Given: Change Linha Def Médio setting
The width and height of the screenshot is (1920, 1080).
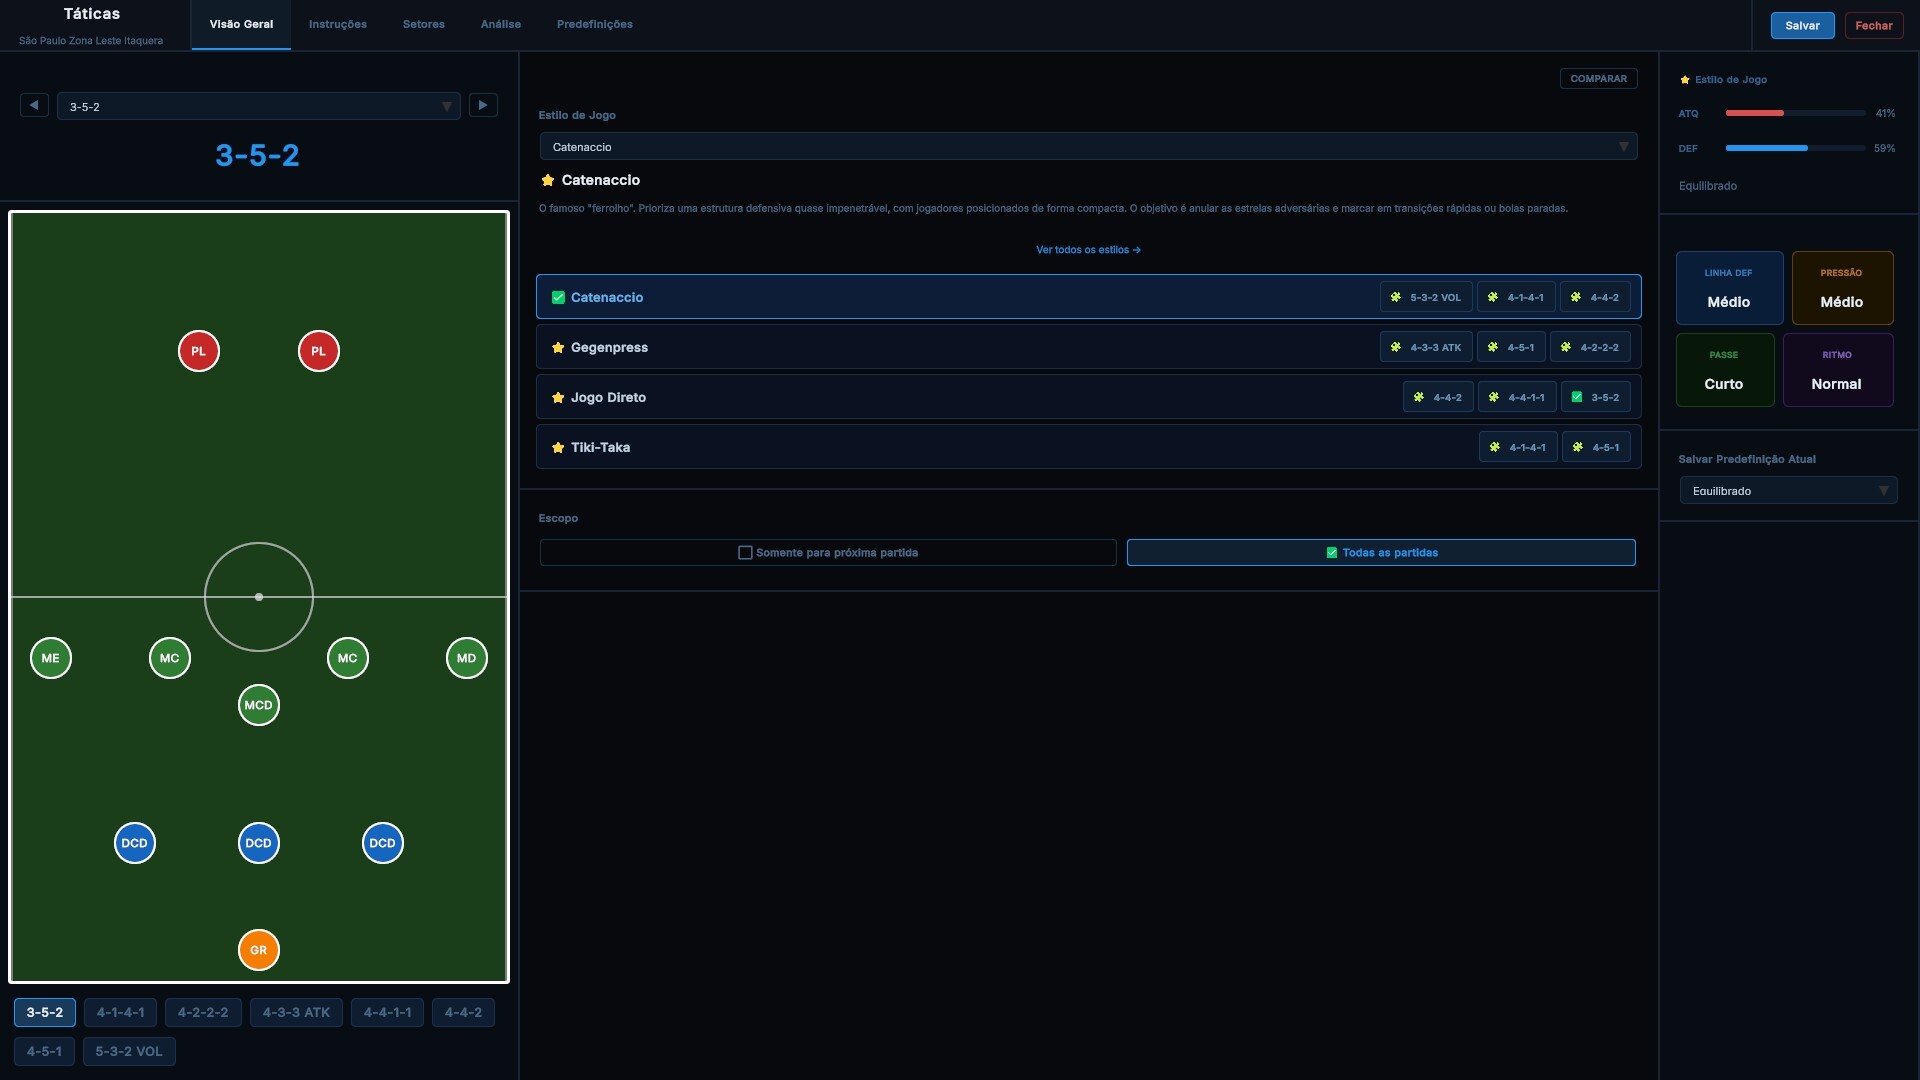Looking at the screenshot, I should click(1729, 288).
